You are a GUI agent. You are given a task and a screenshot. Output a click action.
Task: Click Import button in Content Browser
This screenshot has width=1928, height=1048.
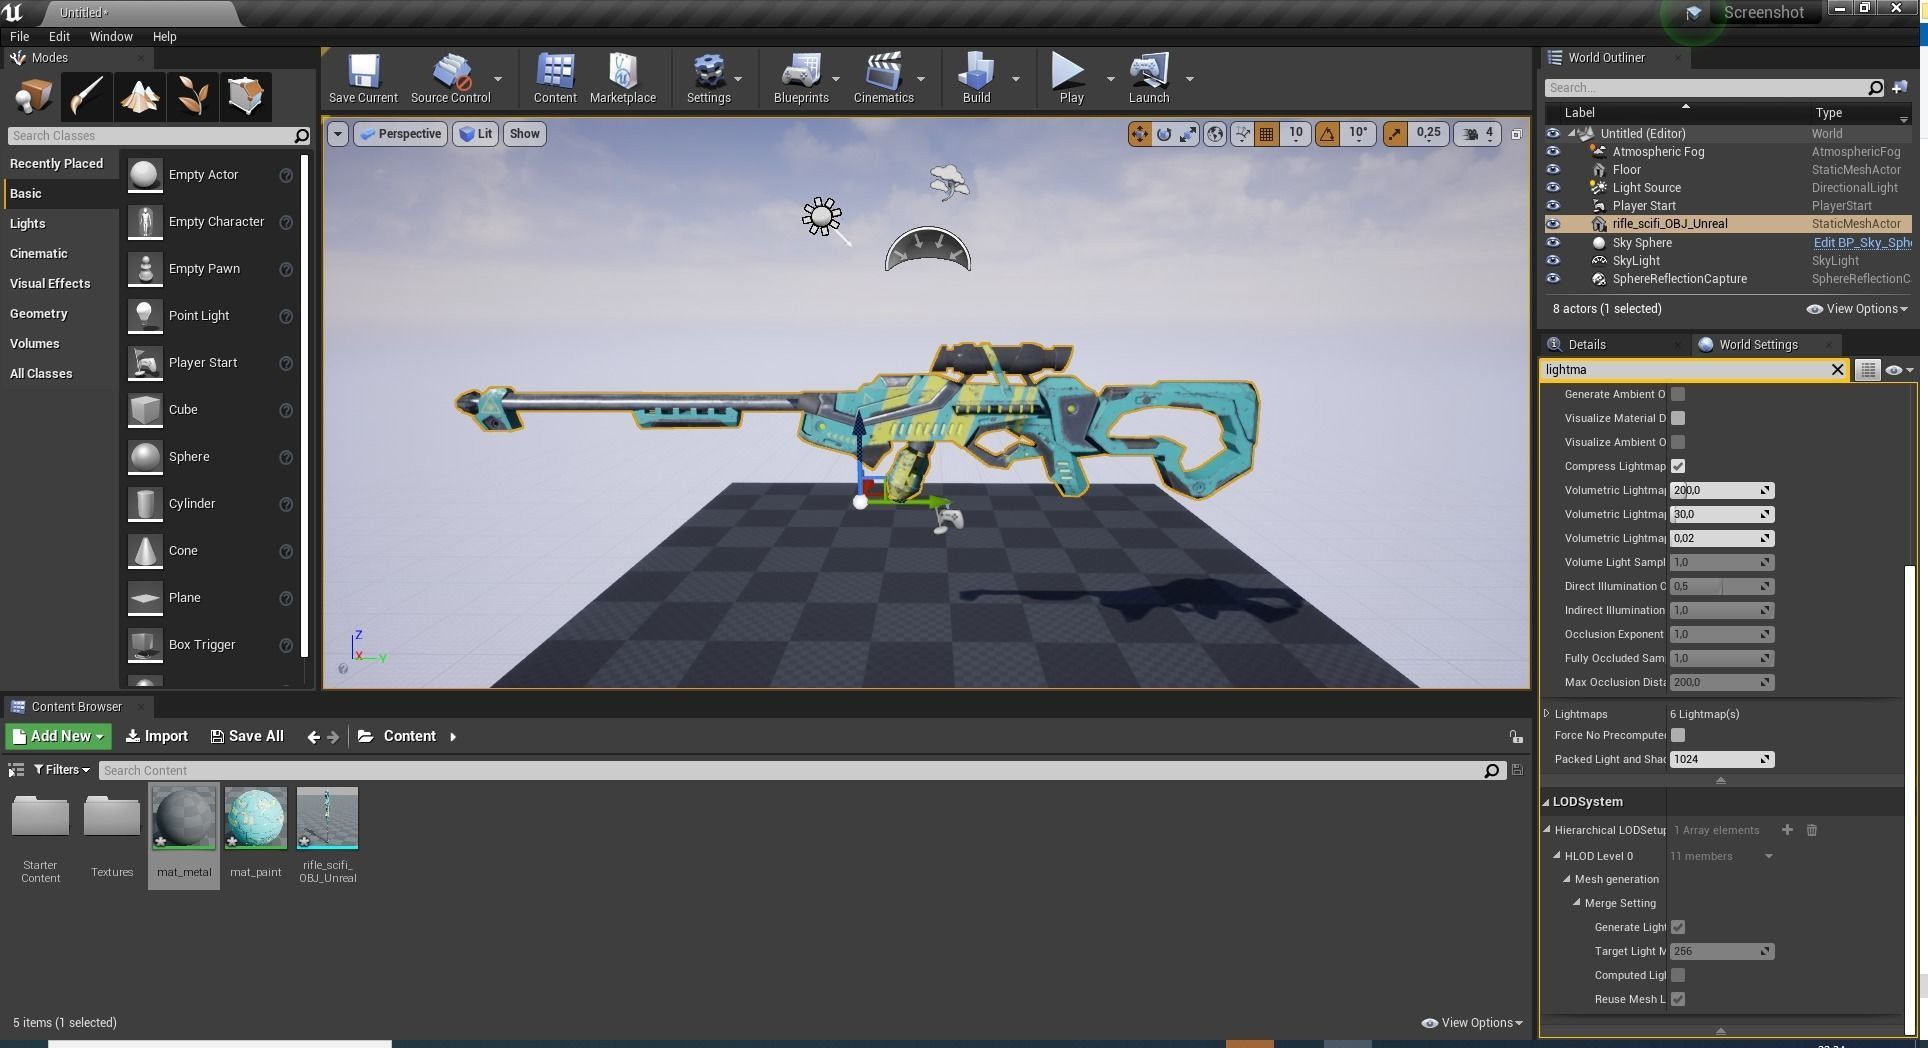(157, 736)
